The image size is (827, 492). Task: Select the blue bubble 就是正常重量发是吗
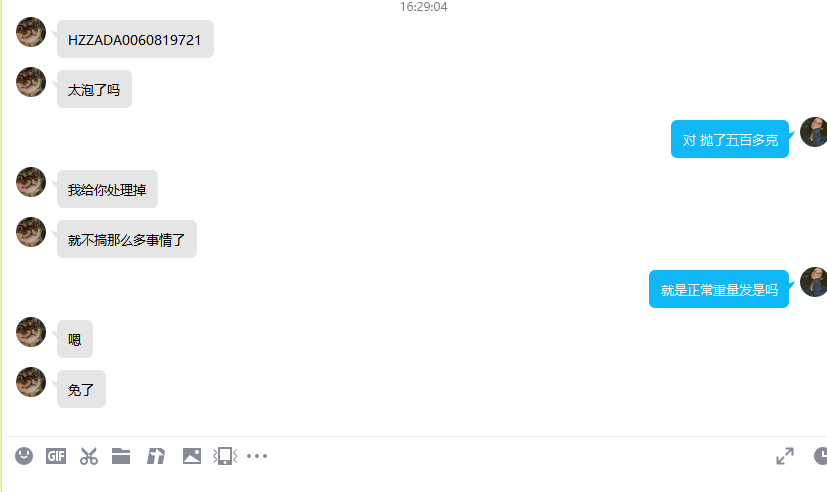click(x=719, y=289)
